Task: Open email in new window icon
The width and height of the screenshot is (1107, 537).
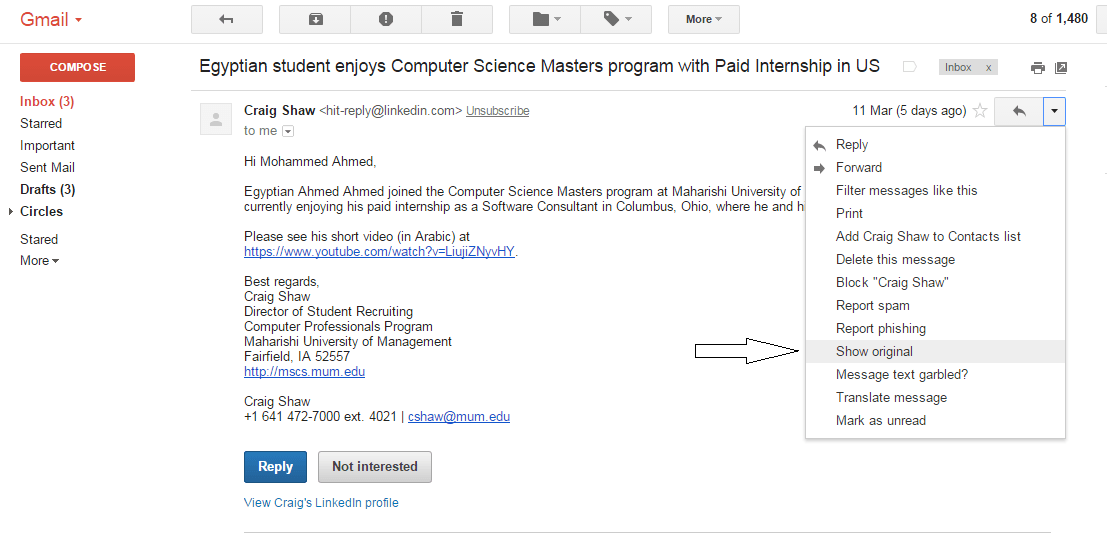Action: [1061, 68]
